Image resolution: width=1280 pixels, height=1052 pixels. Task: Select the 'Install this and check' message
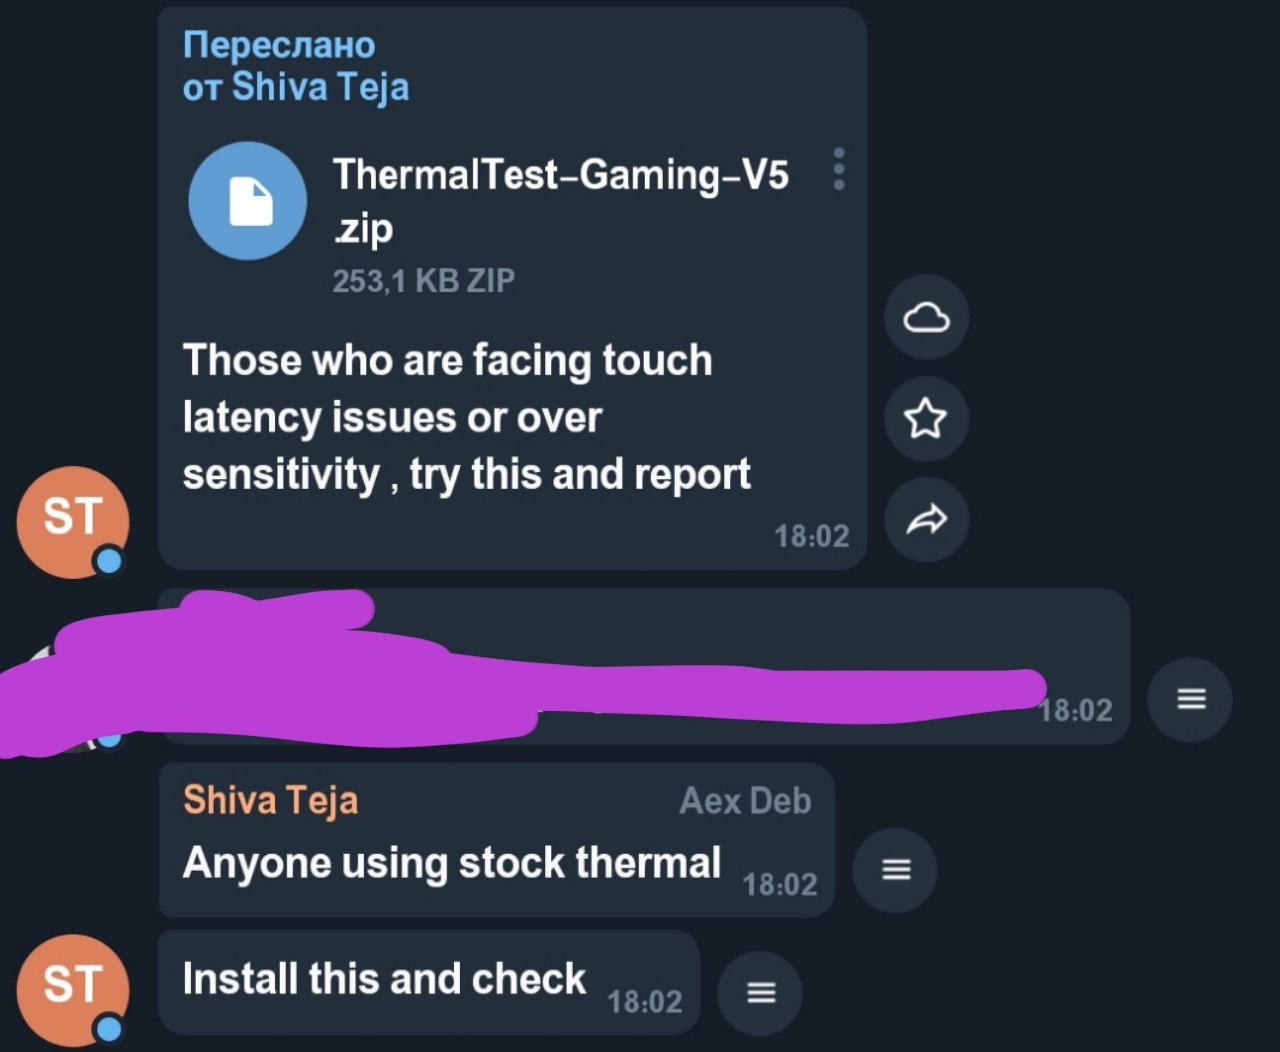[x=429, y=982]
